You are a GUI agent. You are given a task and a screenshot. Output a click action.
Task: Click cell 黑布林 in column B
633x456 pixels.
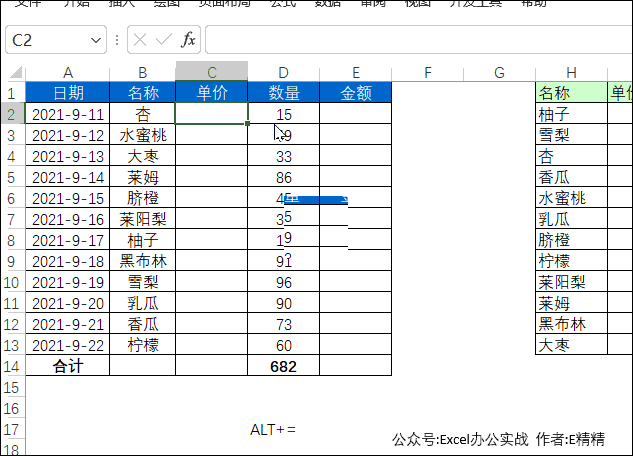pos(143,261)
